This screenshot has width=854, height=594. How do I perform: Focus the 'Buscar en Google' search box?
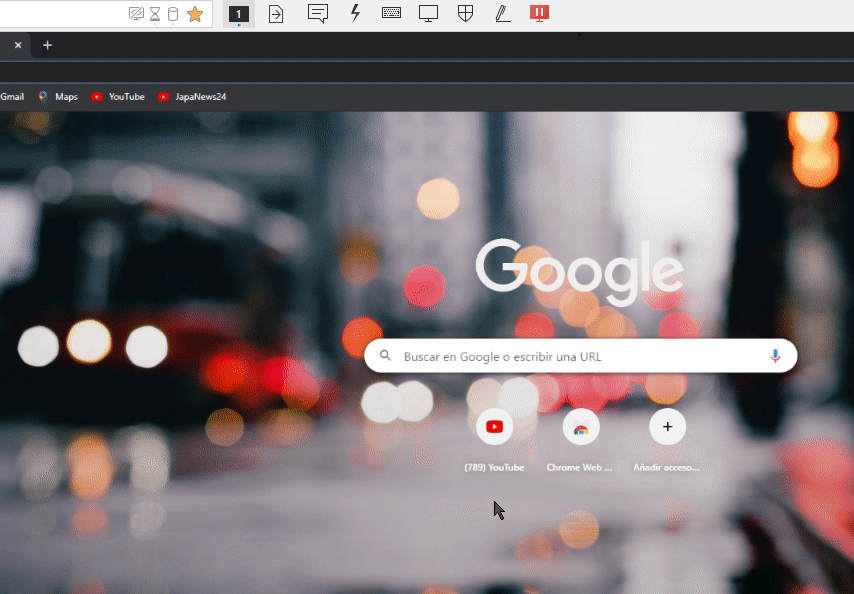point(581,356)
